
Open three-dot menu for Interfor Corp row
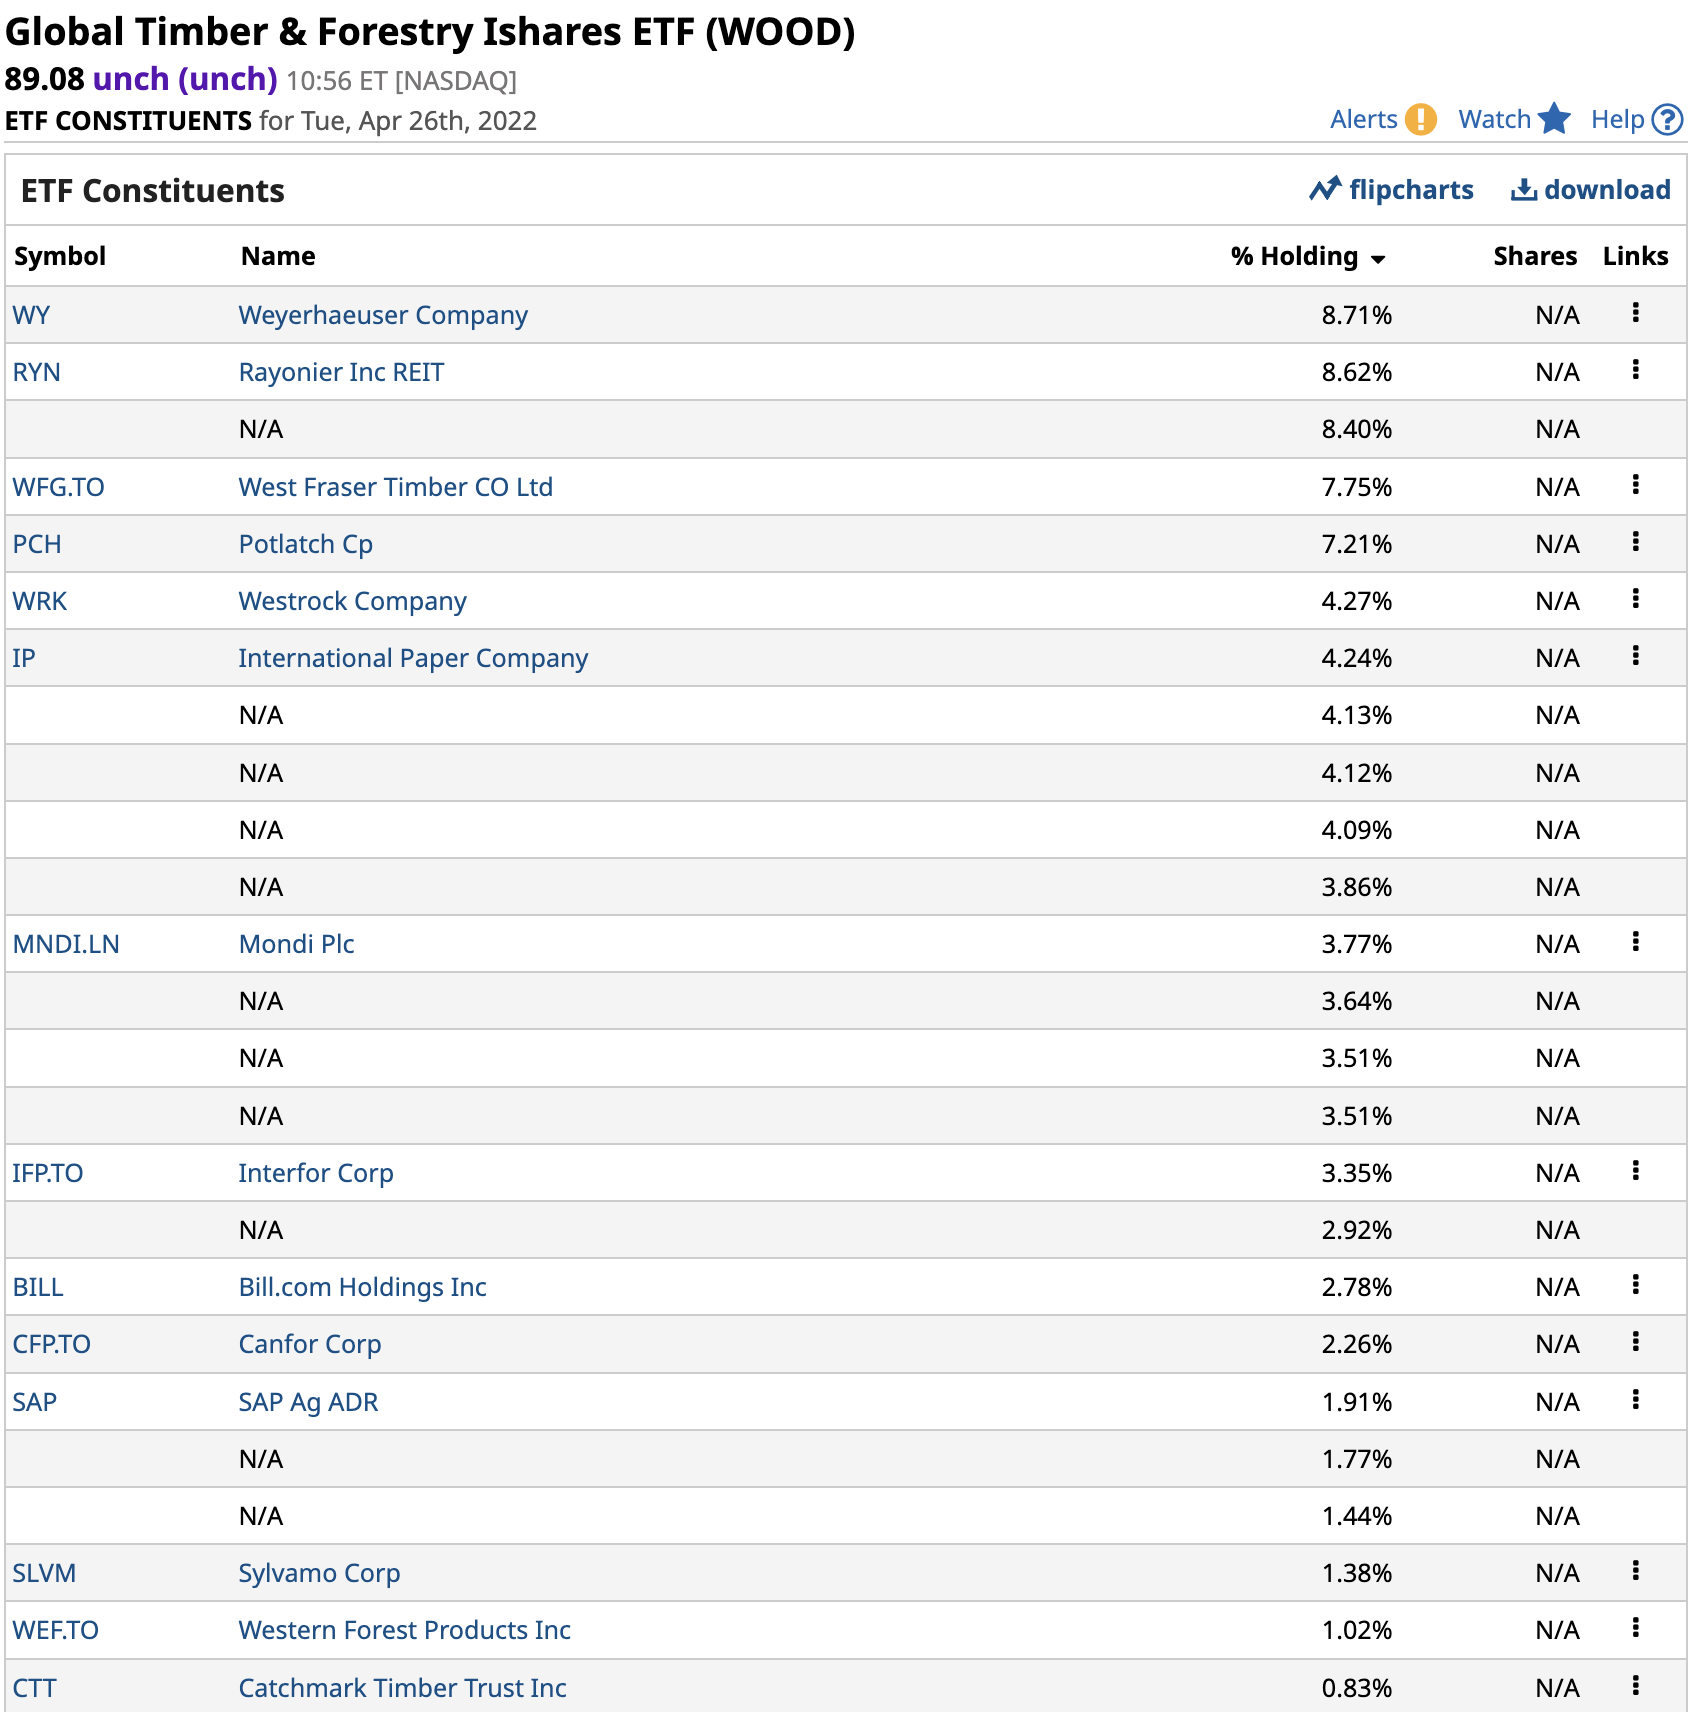point(1635,1171)
